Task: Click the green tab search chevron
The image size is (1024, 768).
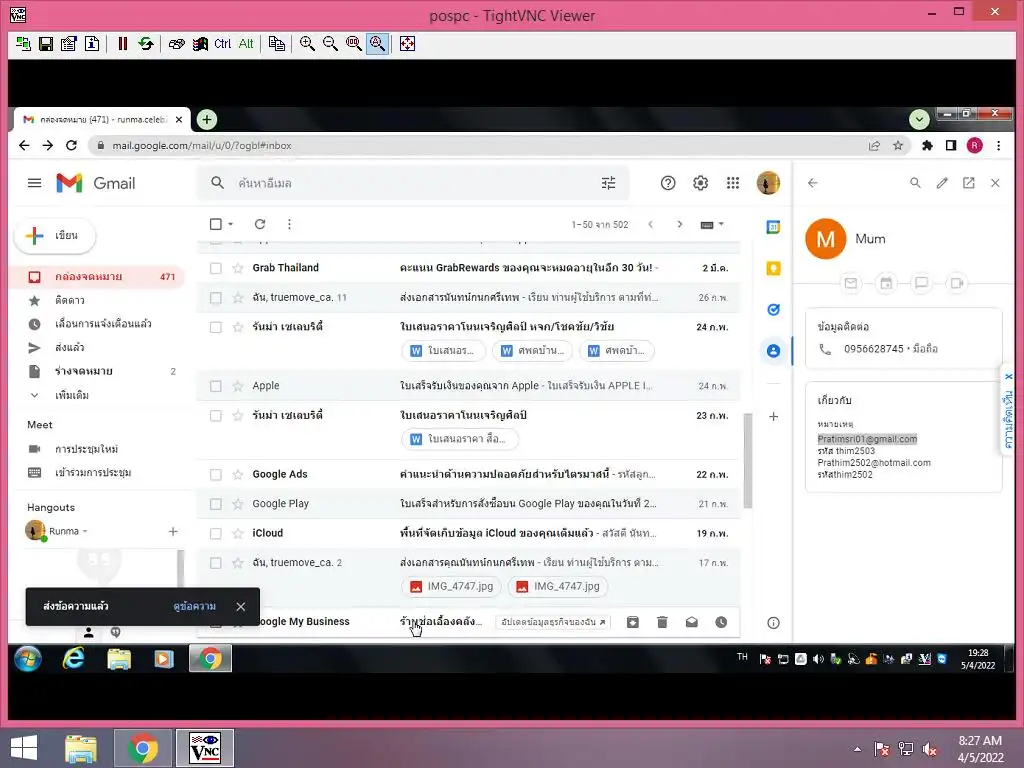Action: point(919,119)
